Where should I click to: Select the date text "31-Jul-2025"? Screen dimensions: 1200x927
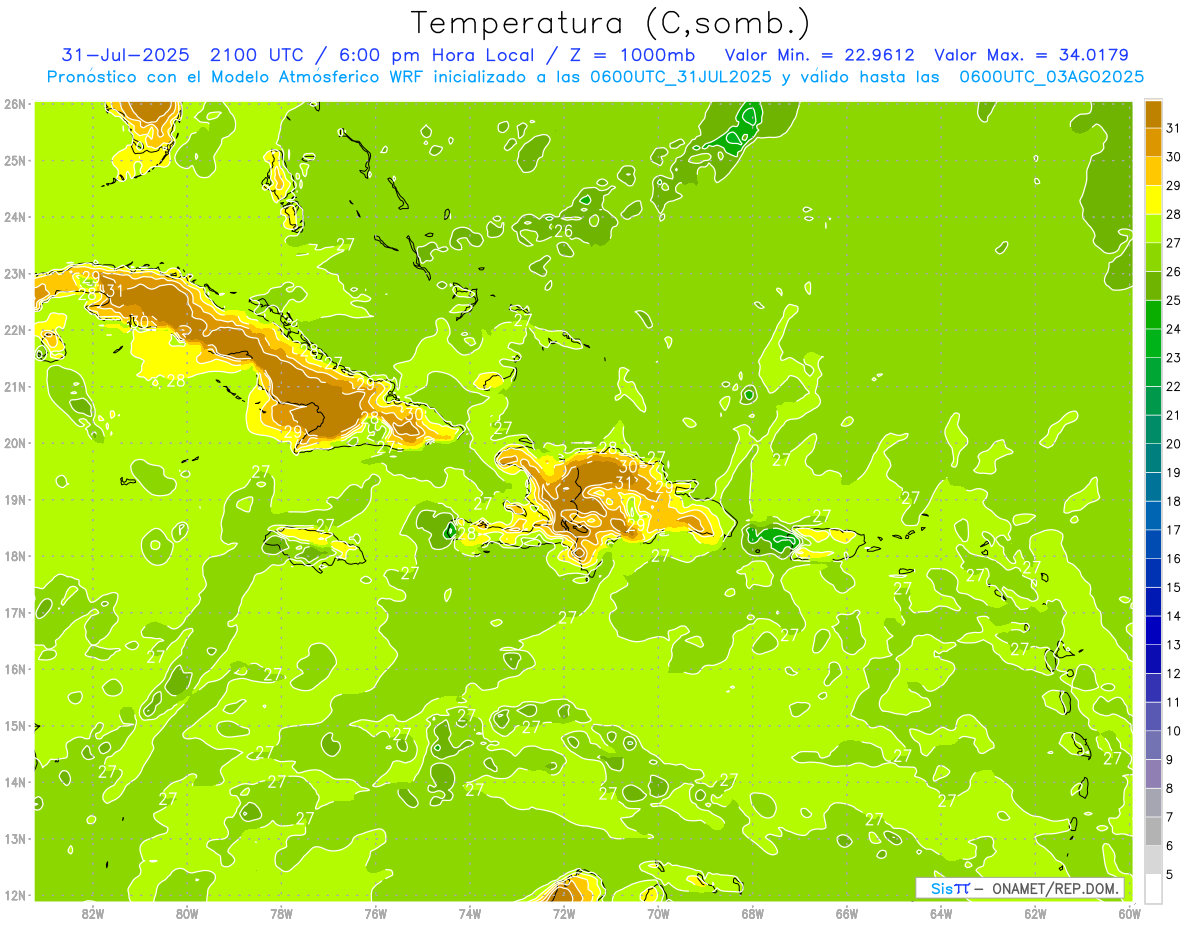click(127, 55)
